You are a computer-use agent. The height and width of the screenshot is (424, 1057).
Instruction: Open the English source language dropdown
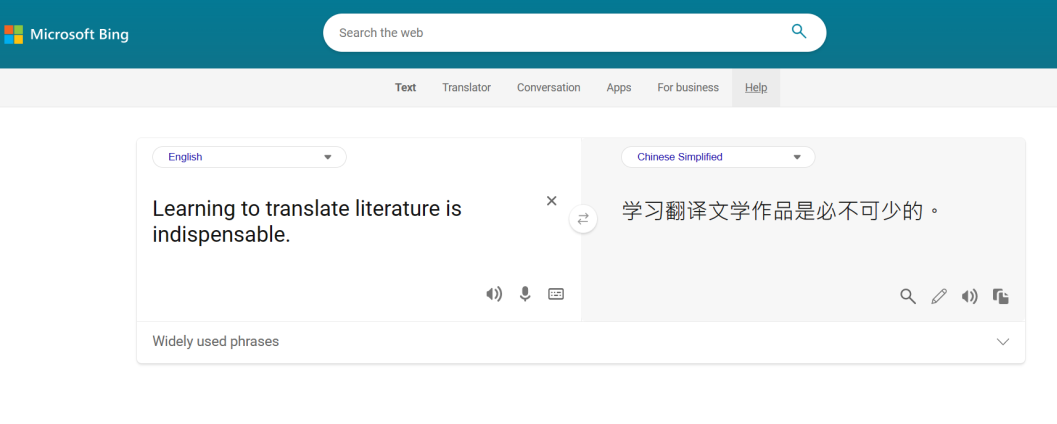click(x=249, y=157)
